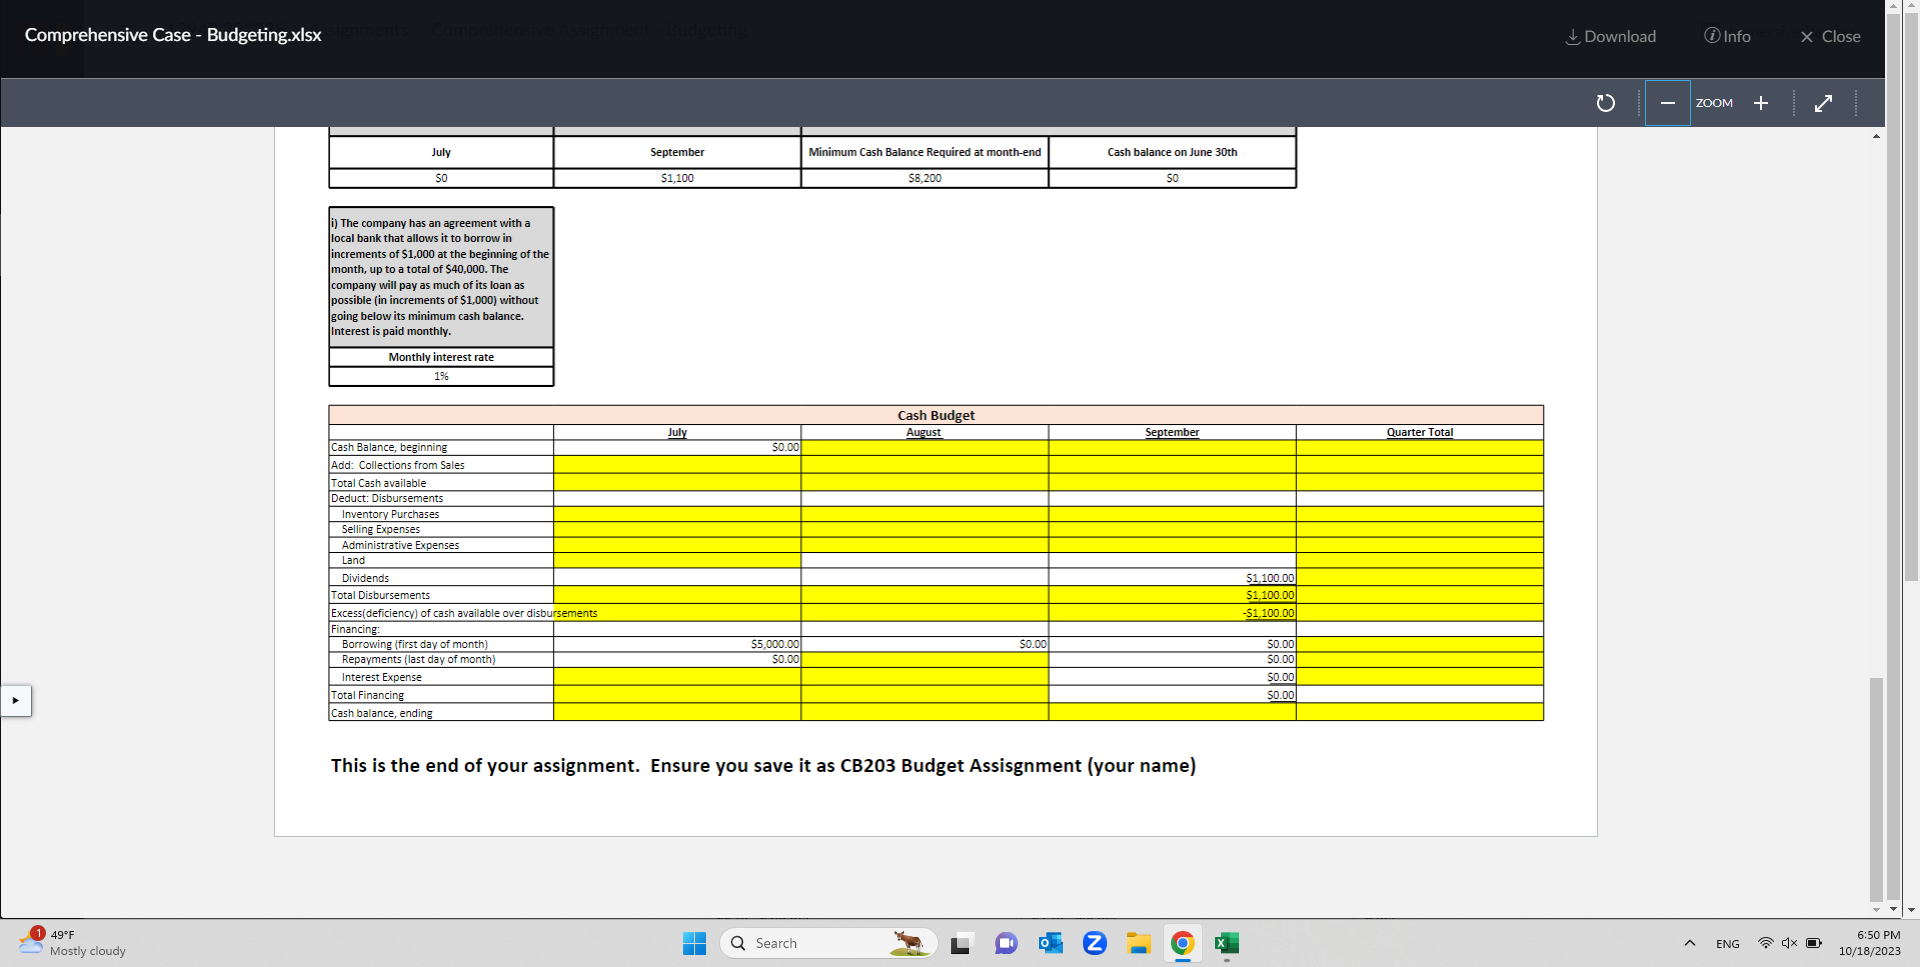Click the Total Disbursements row label
Viewport: 1920px width, 967px height.
pyautogui.click(x=380, y=595)
